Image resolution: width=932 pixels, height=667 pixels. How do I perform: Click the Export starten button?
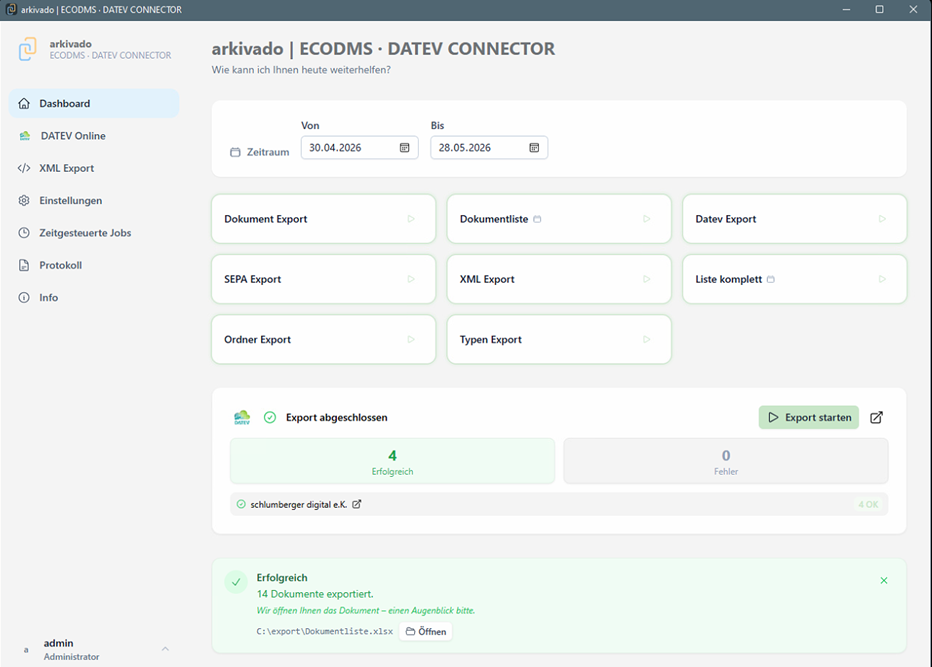tap(809, 417)
